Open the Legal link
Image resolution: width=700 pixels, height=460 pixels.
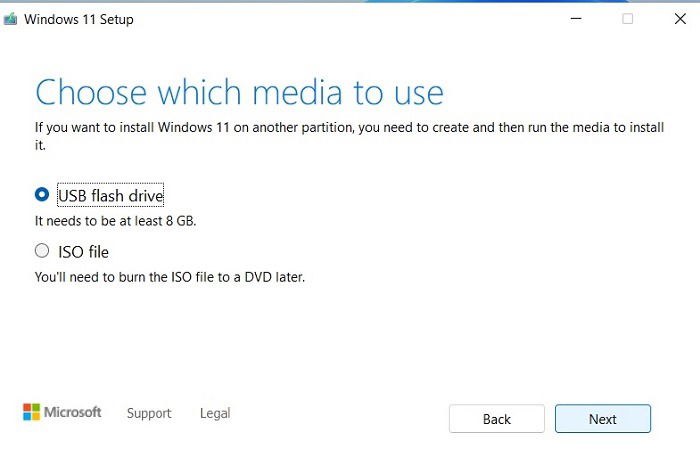click(x=215, y=413)
